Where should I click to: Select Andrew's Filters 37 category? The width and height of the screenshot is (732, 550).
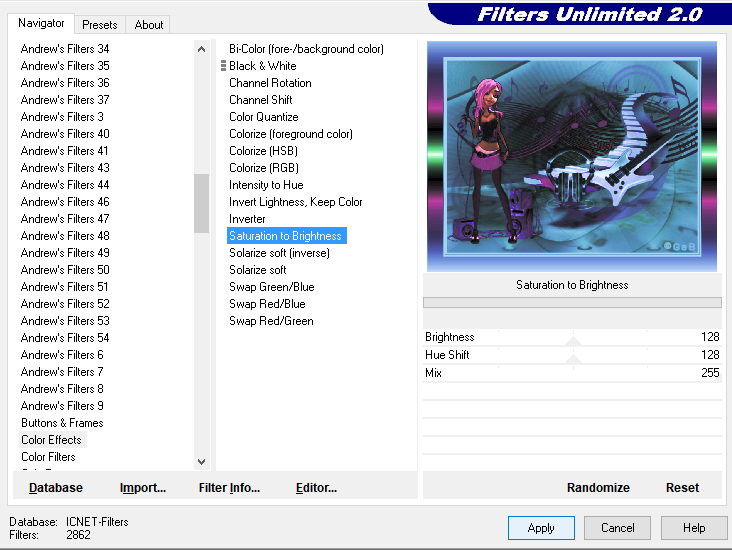[x=65, y=100]
